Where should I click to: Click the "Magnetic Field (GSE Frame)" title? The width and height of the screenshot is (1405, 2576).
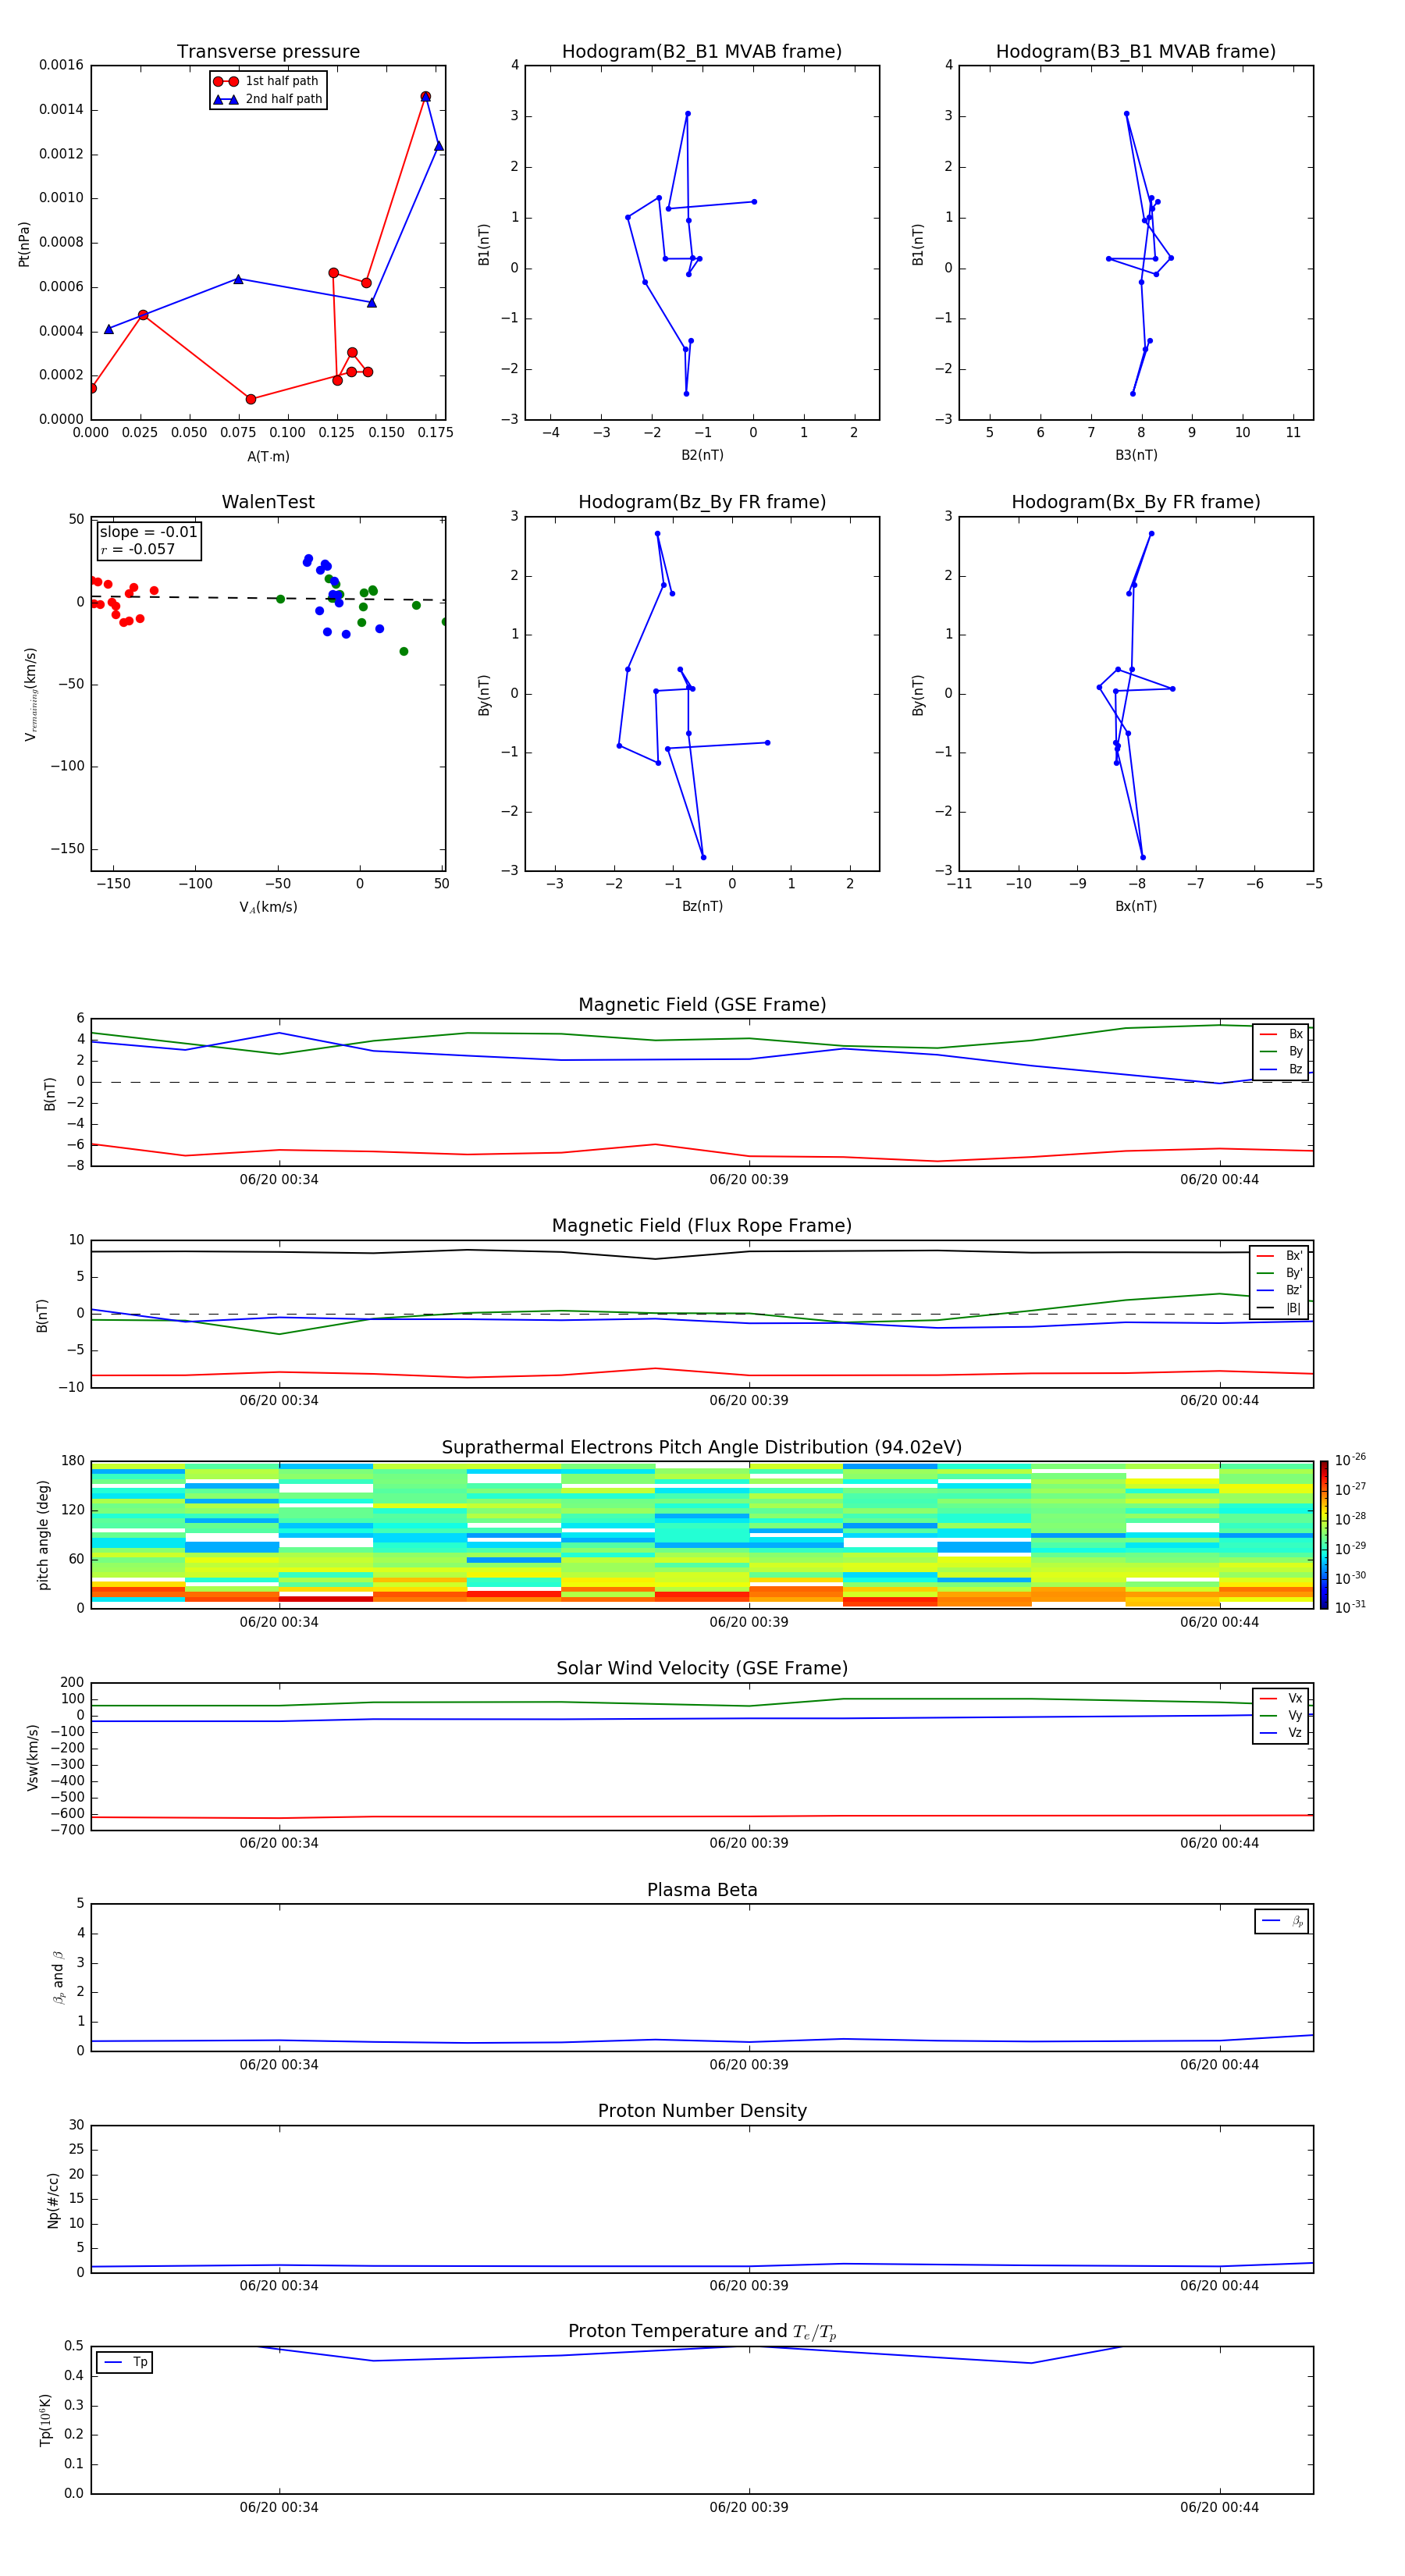tap(702, 1005)
